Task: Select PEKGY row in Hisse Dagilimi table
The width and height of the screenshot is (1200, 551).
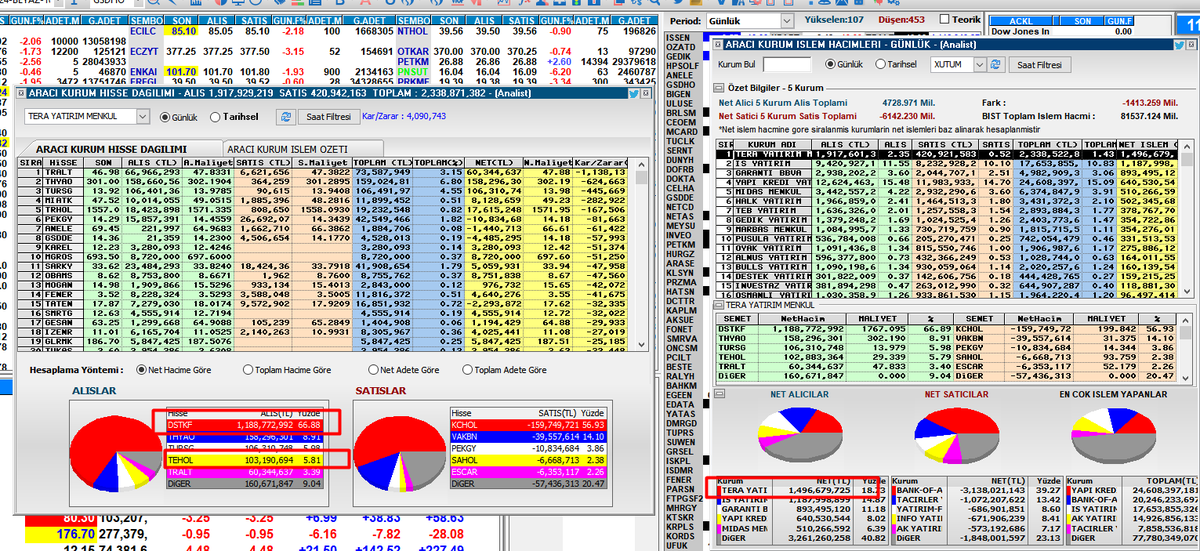Action: [x=322, y=217]
